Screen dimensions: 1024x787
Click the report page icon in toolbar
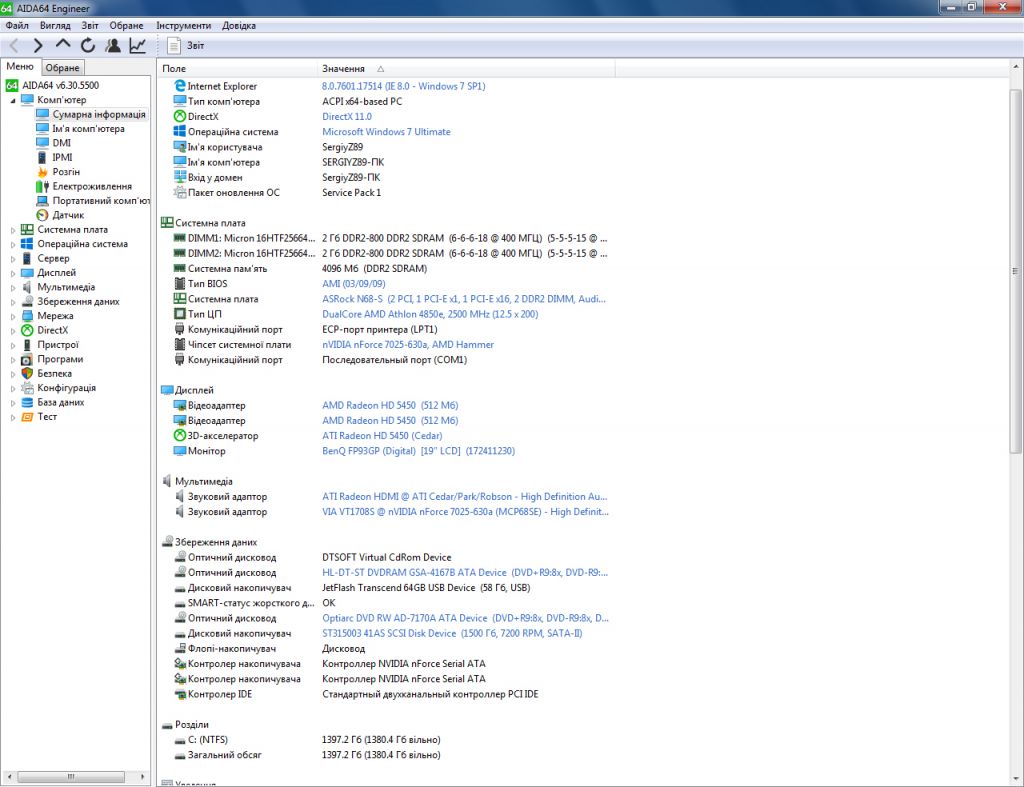[x=174, y=45]
